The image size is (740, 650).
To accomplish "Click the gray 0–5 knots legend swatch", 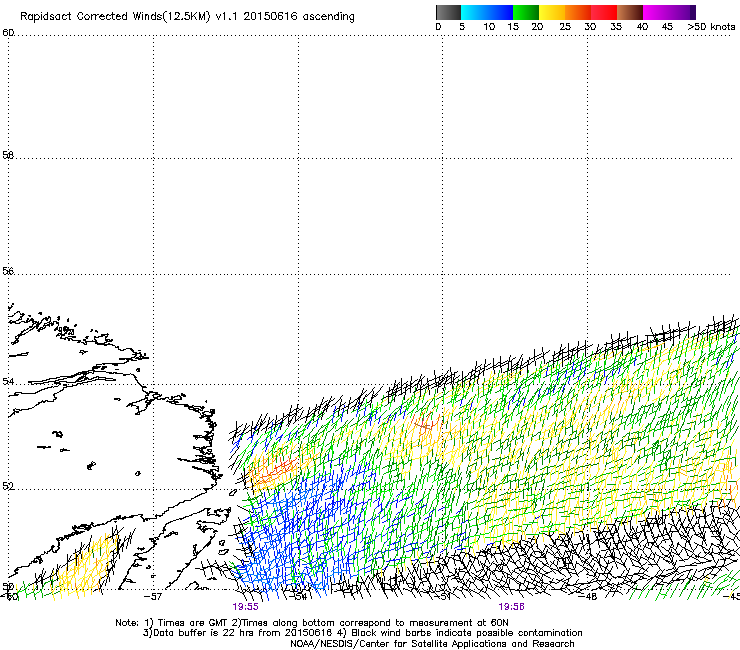I will coord(448,12).
